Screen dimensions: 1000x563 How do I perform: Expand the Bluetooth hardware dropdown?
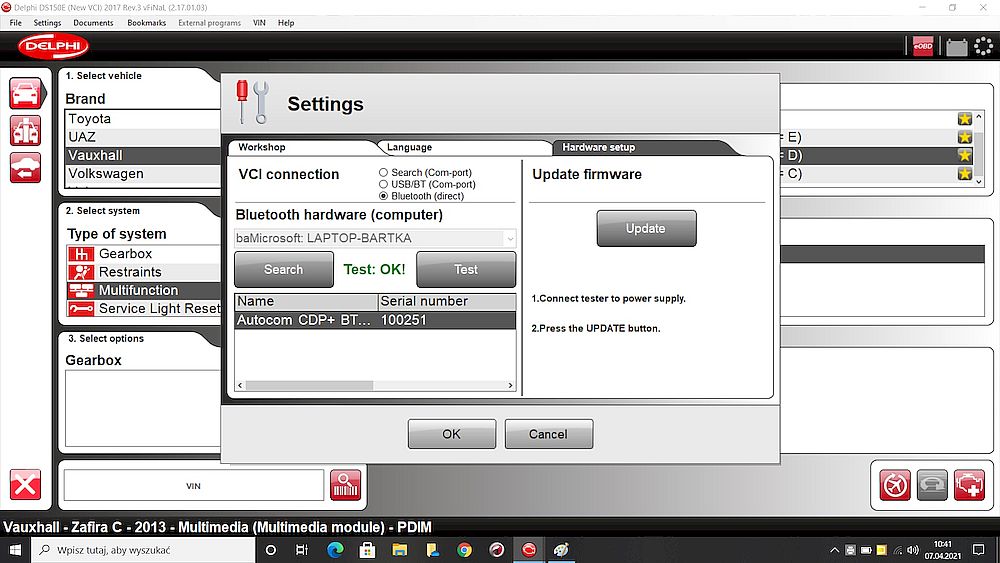pyautogui.click(x=510, y=238)
